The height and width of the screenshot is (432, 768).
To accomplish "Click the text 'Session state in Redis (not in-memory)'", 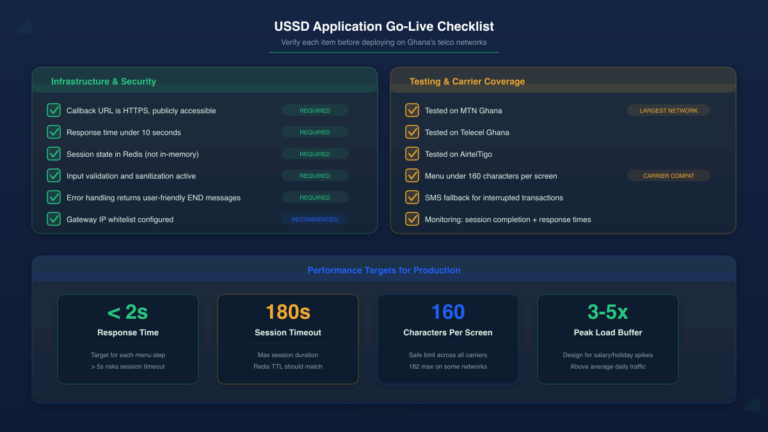I will tap(133, 154).
